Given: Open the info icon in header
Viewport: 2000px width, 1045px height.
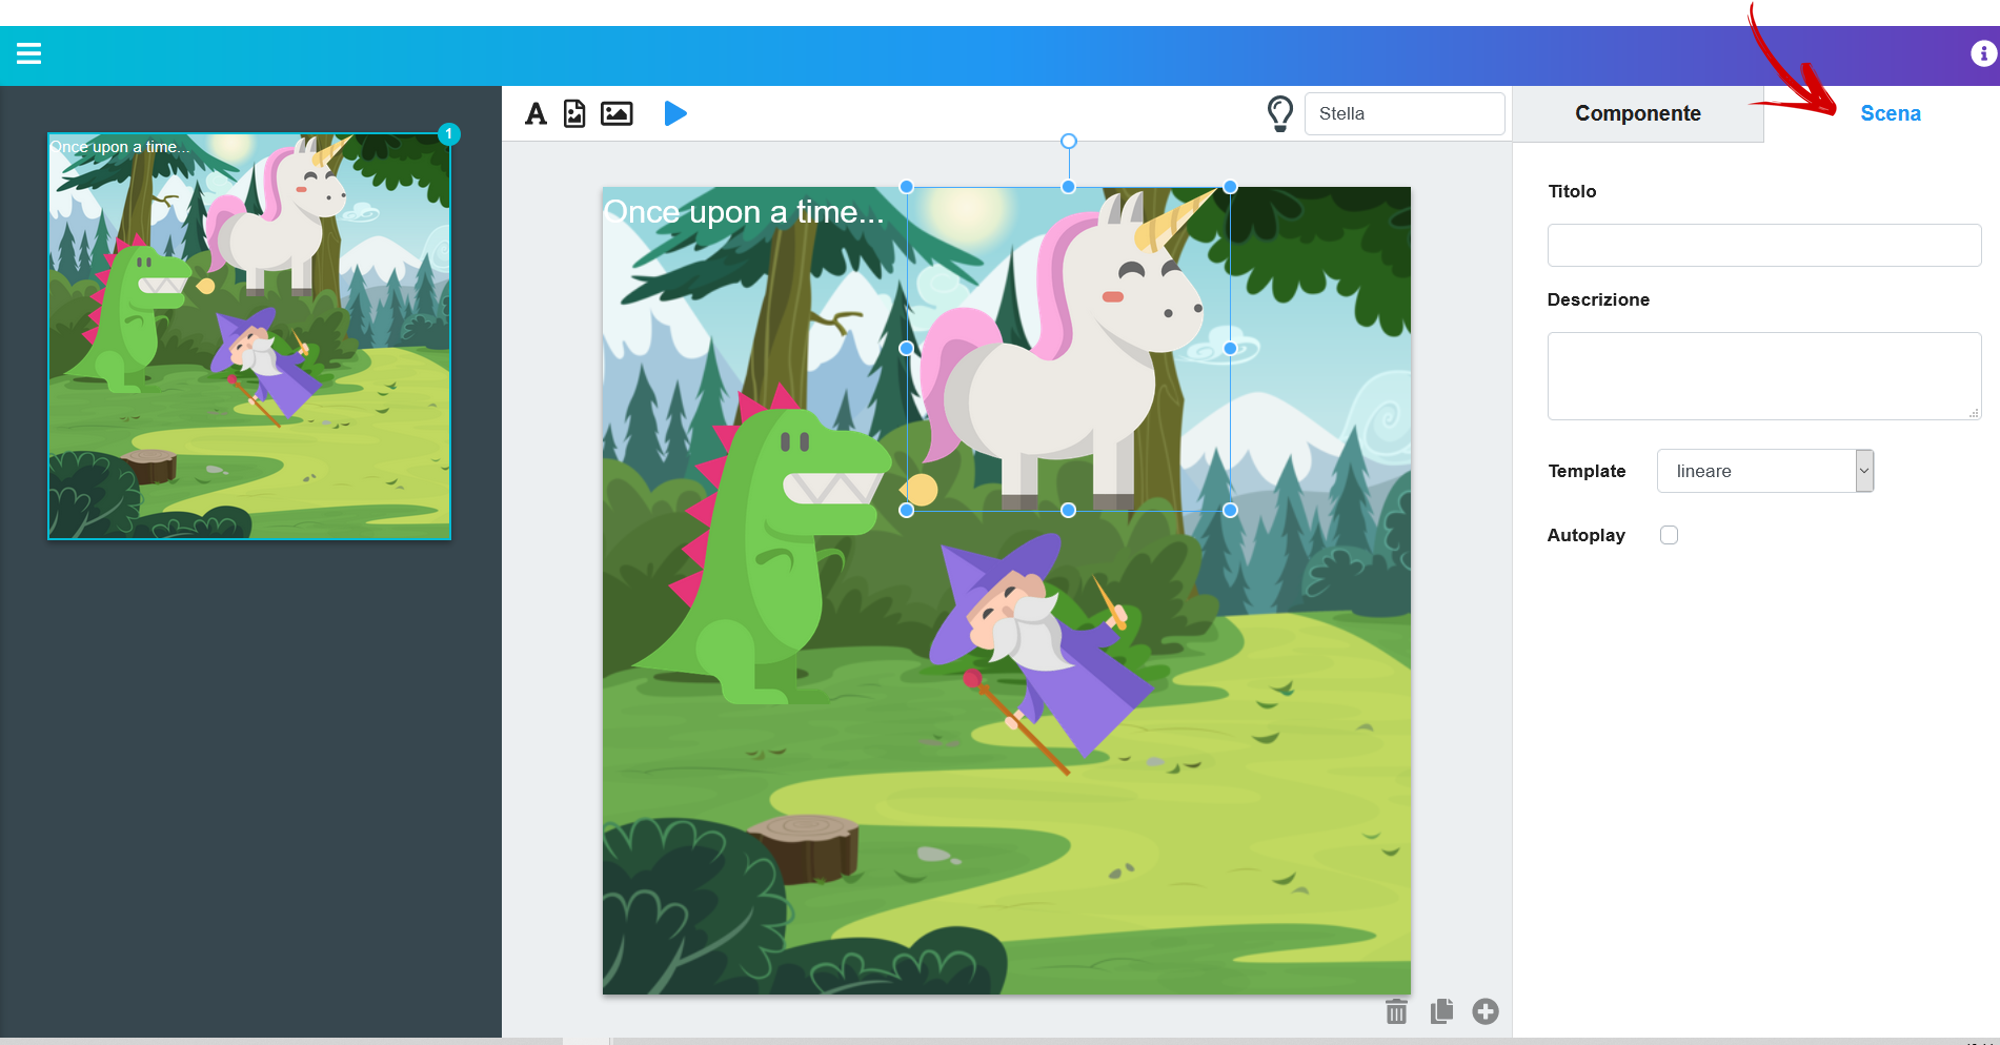Looking at the screenshot, I should click(x=1982, y=54).
